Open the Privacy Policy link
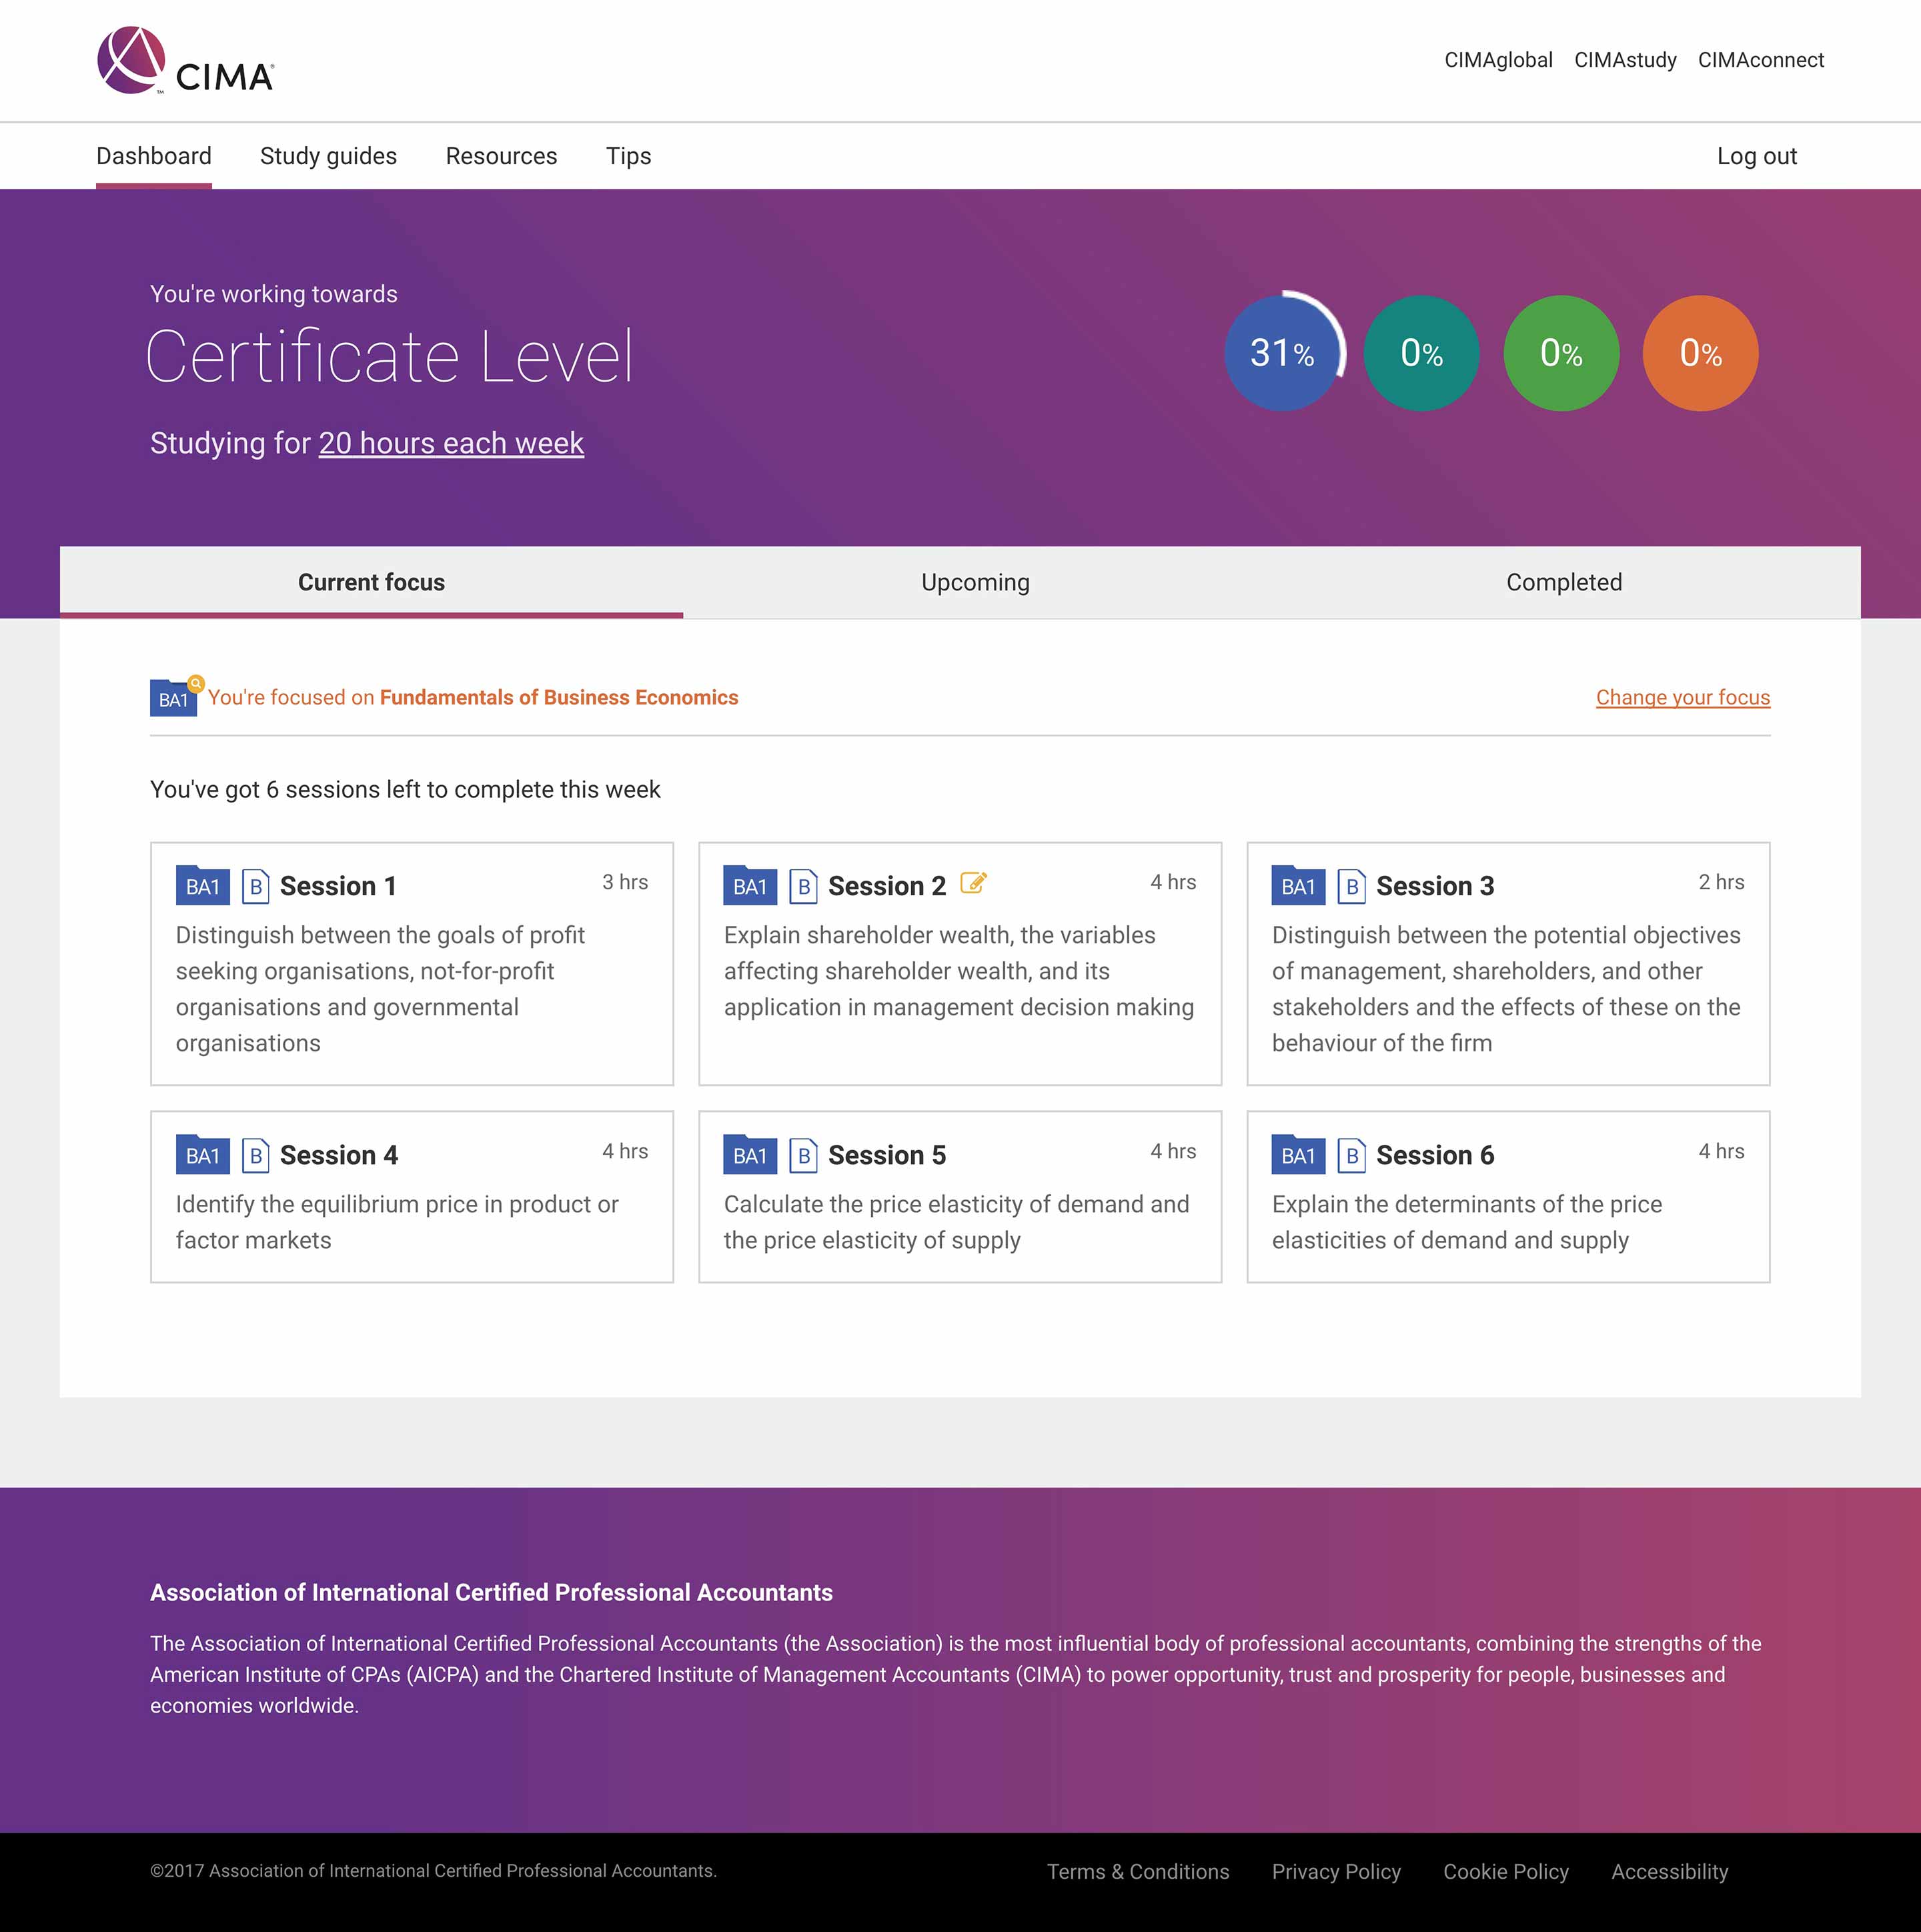 1336,1871
